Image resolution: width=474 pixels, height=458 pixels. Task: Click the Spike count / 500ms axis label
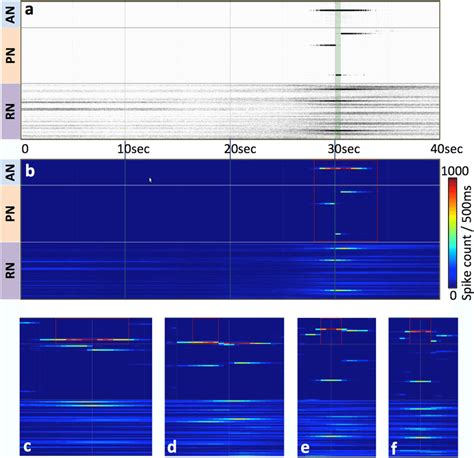click(468, 243)
